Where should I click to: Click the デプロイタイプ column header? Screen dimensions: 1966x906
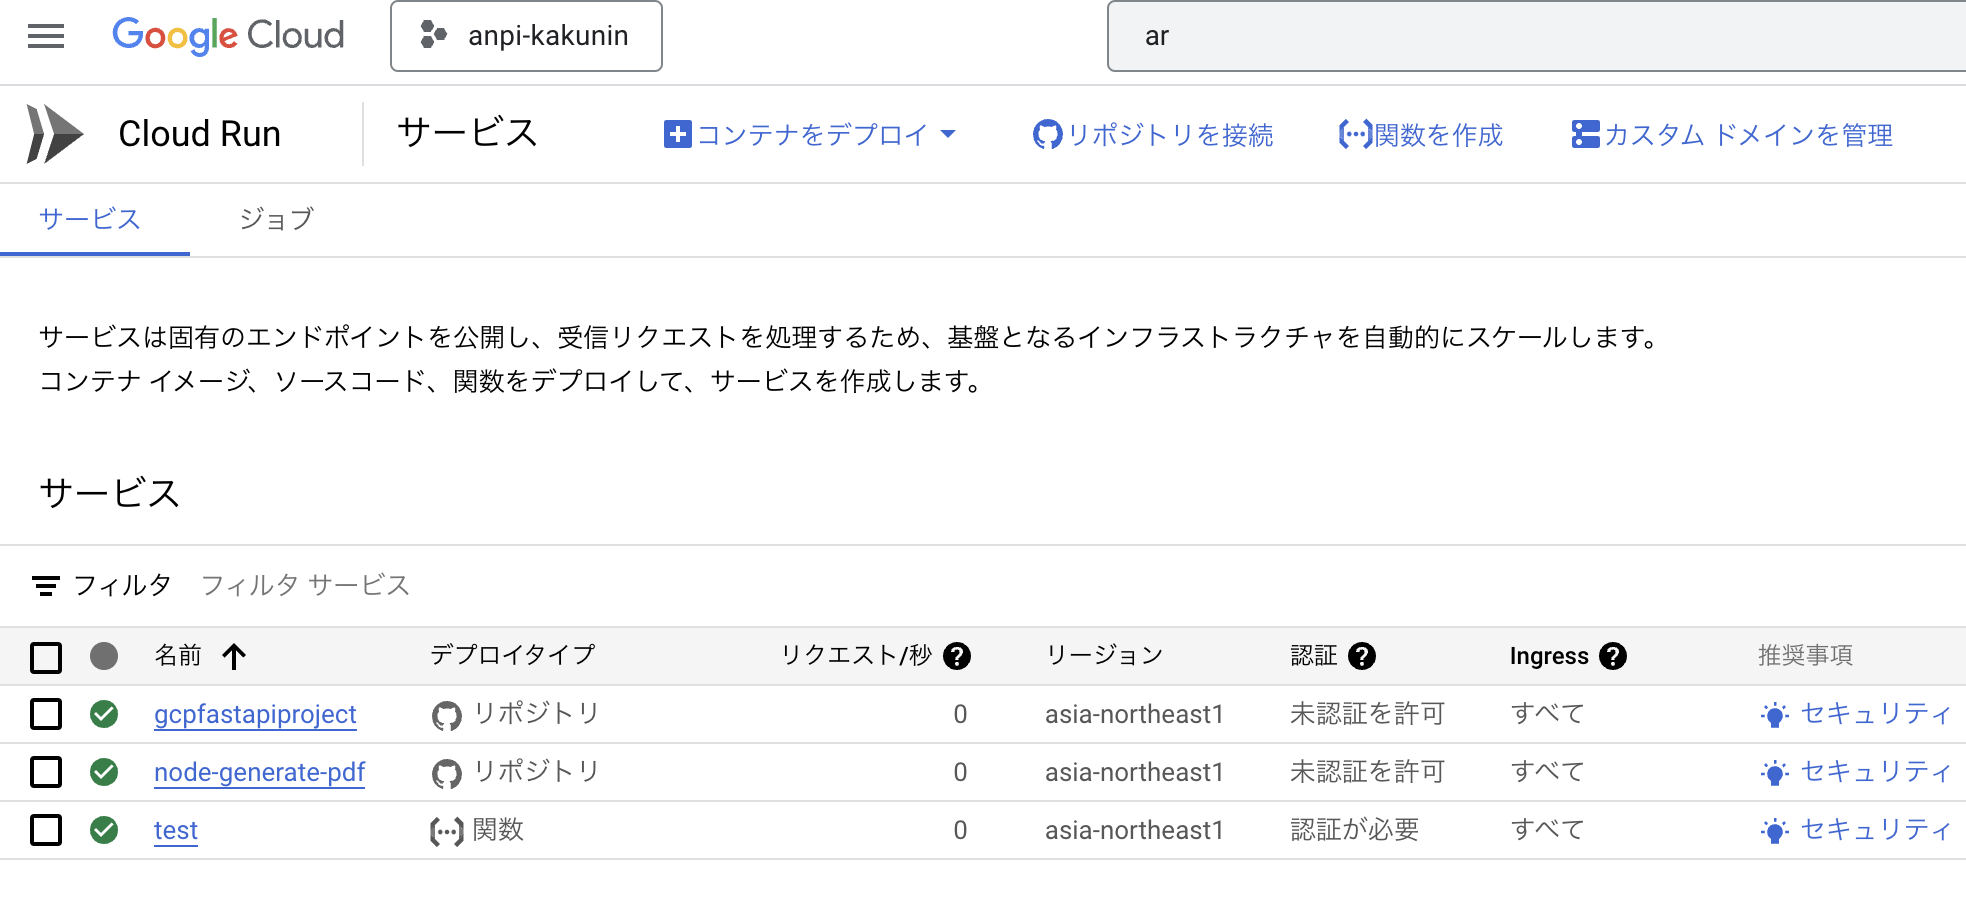[x=512, y=655]
